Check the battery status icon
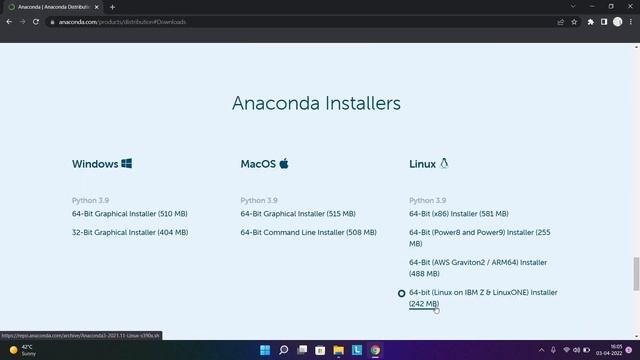The image size is (640, 360). [x=587, y=350]
